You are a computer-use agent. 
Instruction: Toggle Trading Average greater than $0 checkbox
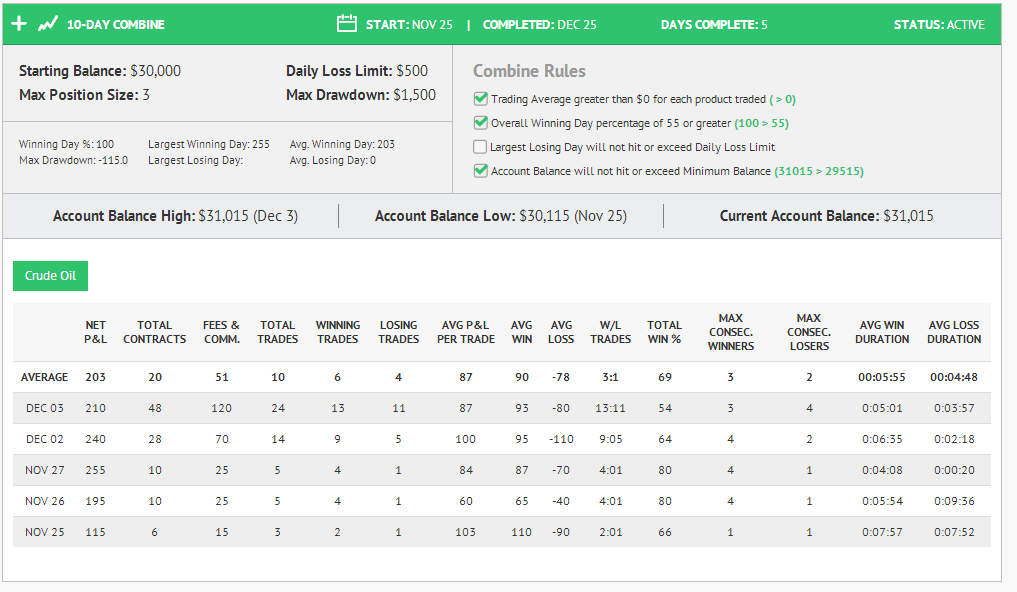tap(481, 99)
